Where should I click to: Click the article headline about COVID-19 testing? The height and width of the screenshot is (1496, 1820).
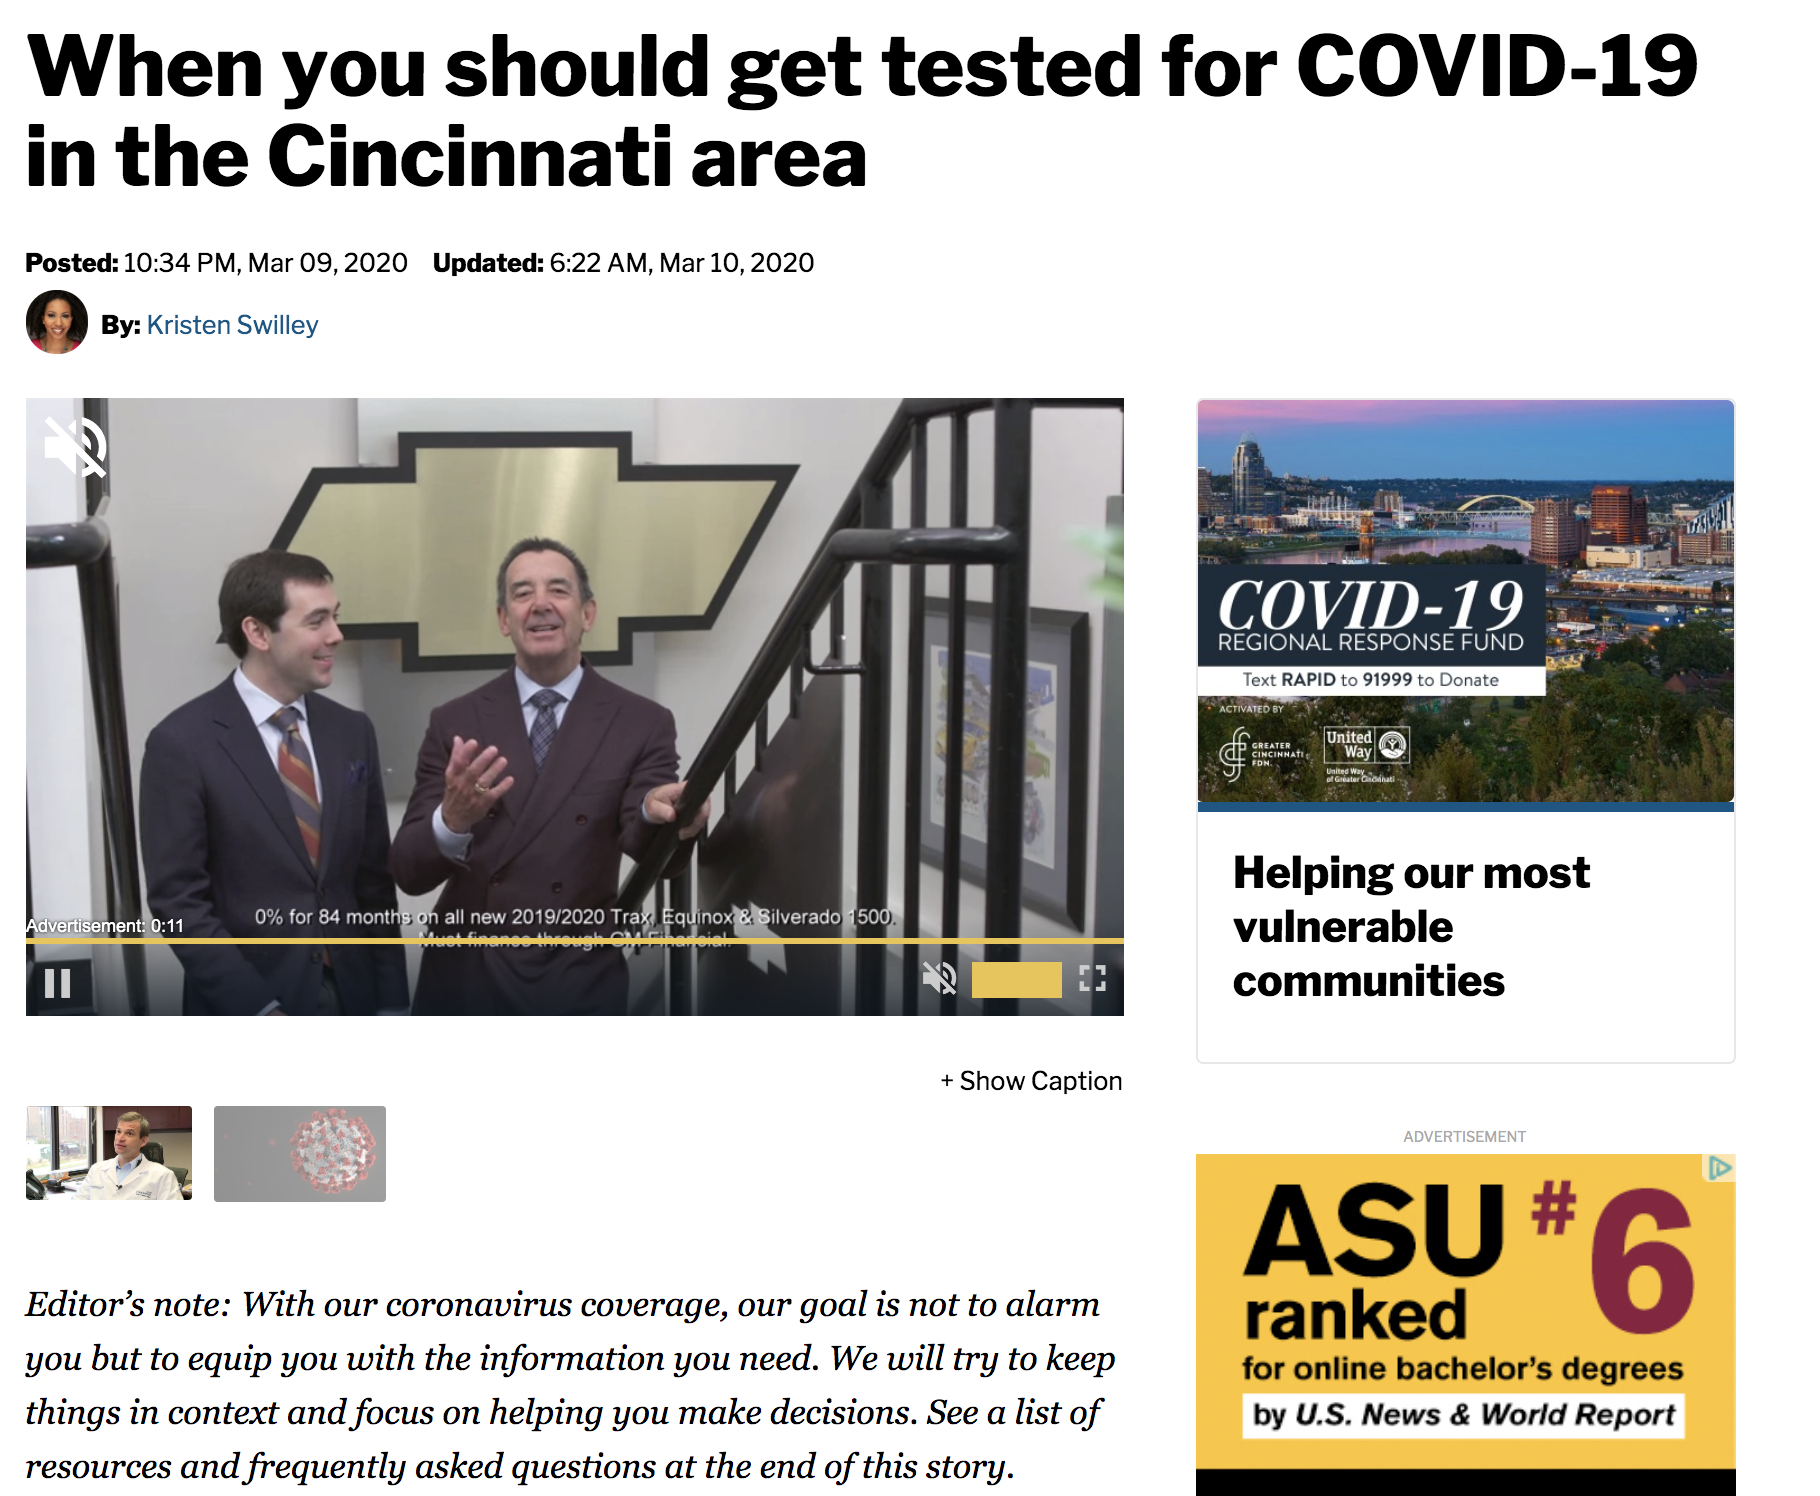point(861,111)
